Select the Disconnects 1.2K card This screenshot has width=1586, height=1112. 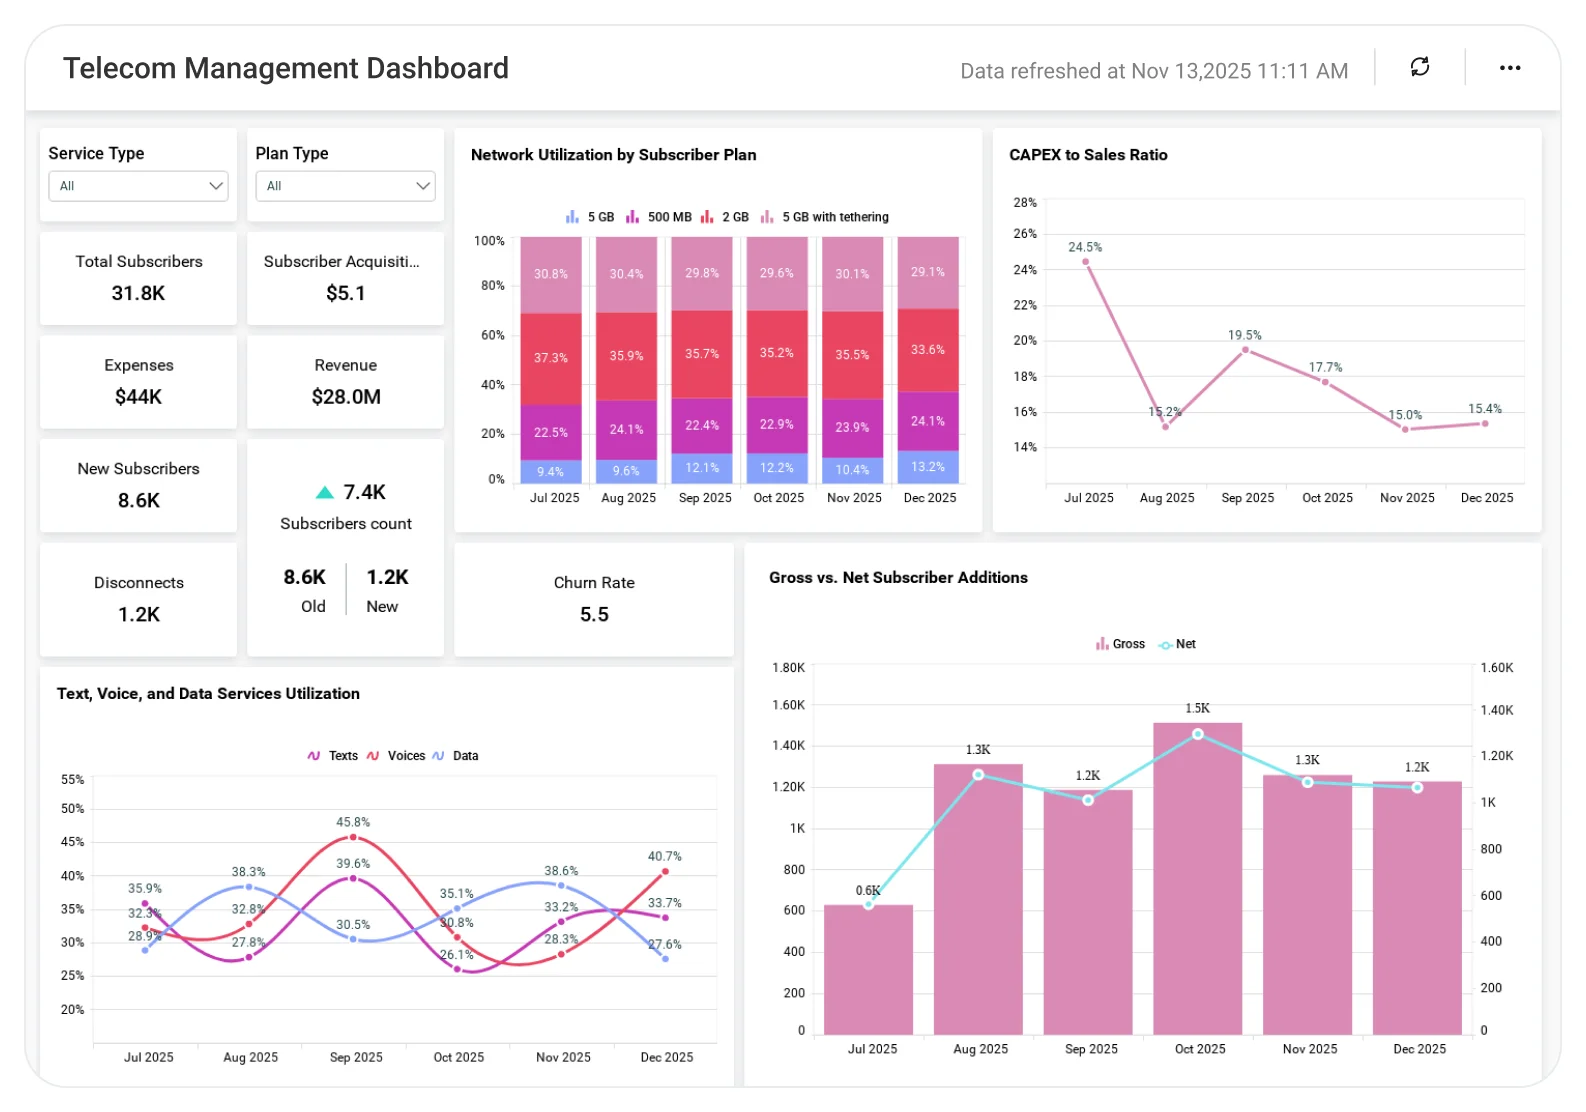coord(138,599)
